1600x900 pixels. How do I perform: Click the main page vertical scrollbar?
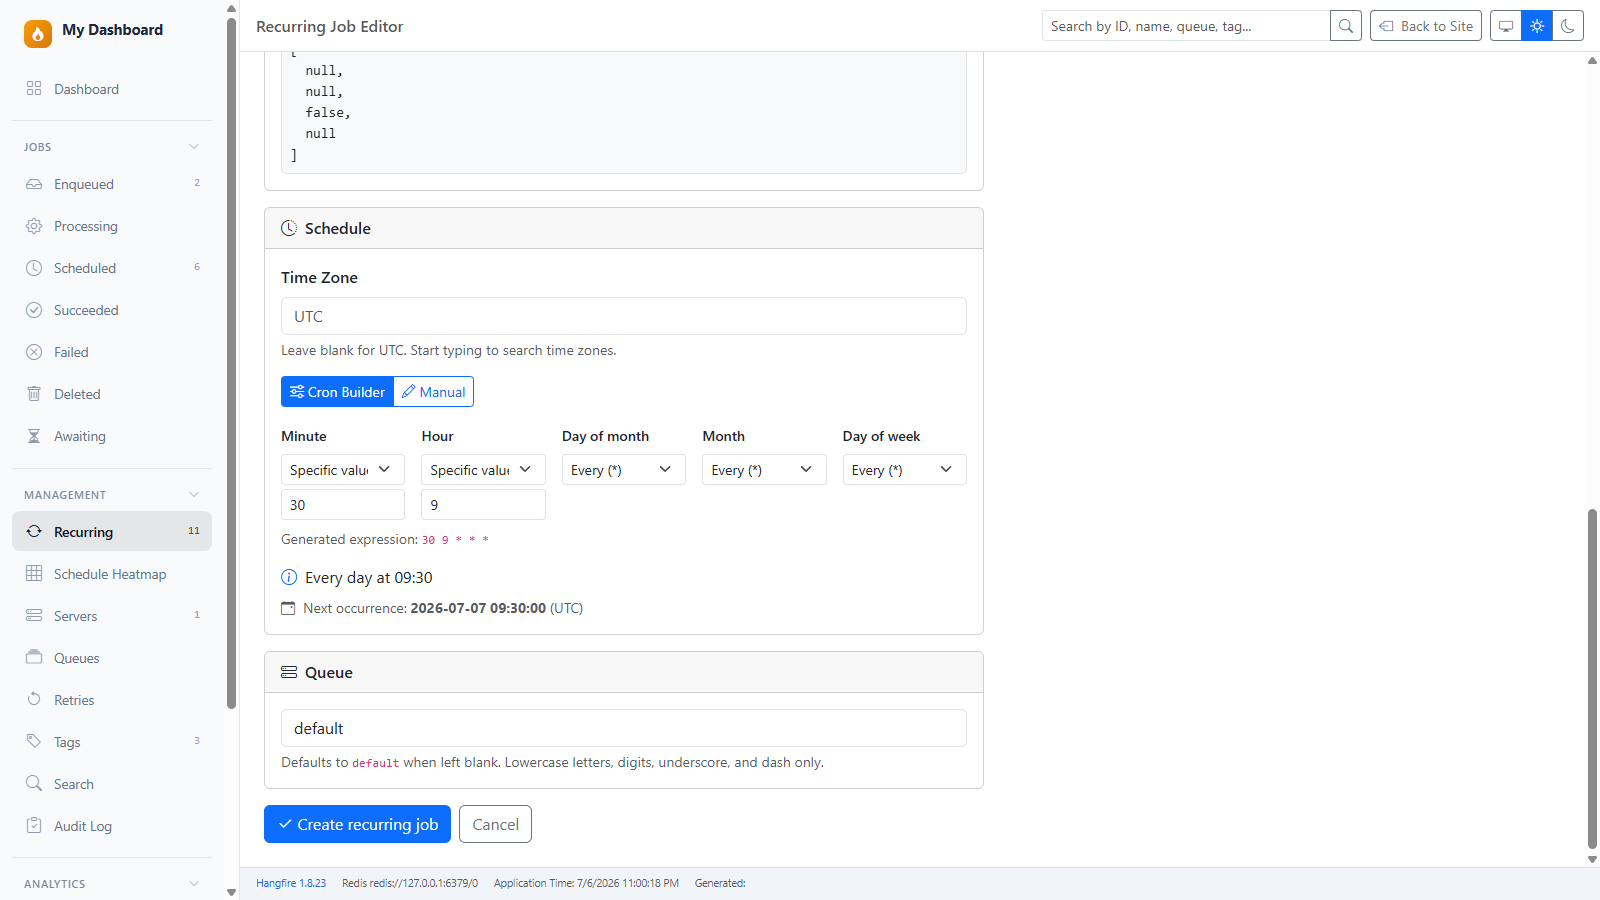tap(1592, 679)
